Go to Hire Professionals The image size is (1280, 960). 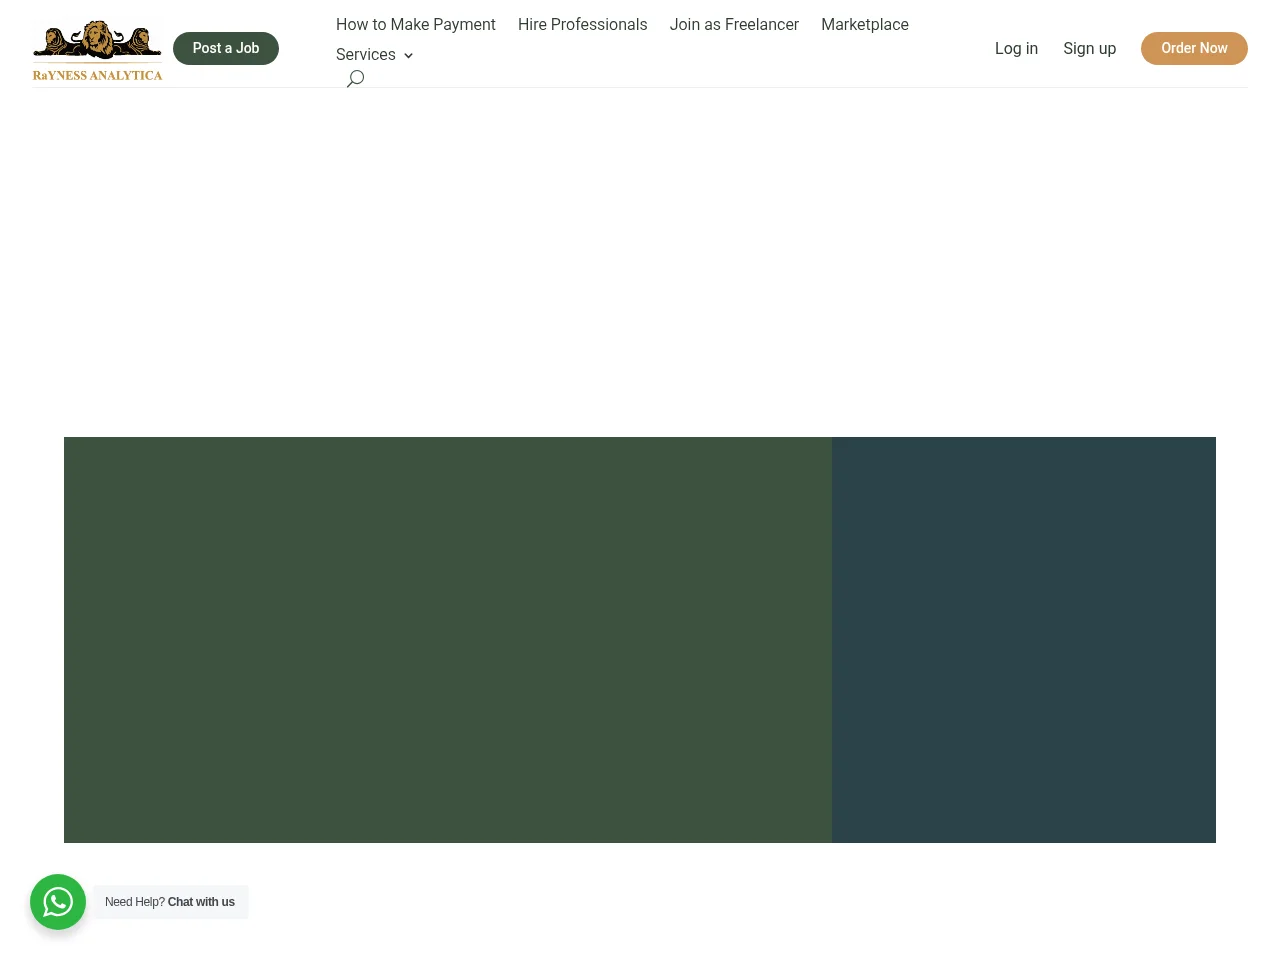[x=582, y=25]
